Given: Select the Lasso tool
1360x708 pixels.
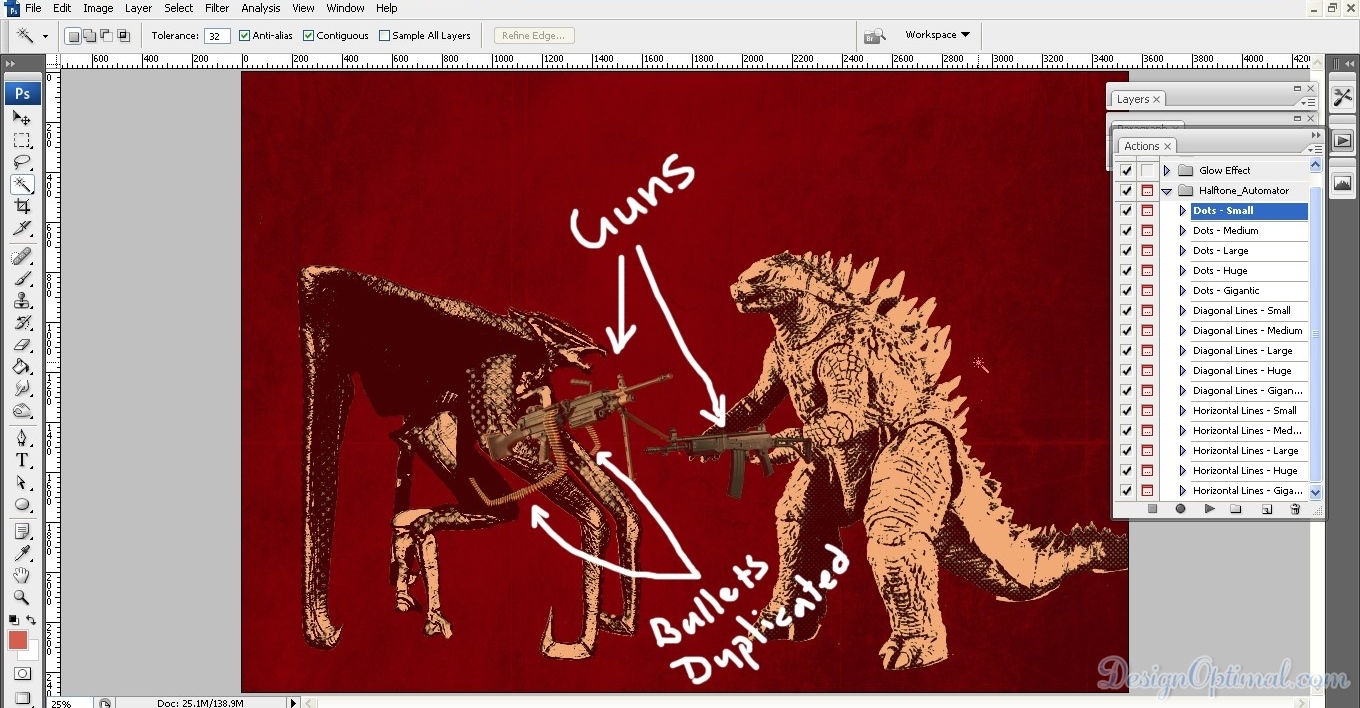Looking at the screenshot, I should pyautogui.click(x=22, y=162).
